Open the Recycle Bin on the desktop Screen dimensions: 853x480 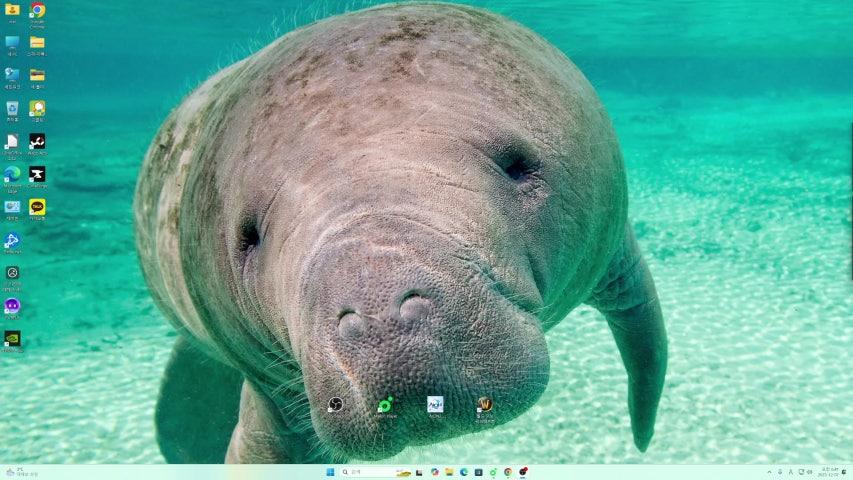tap(12, 108)
